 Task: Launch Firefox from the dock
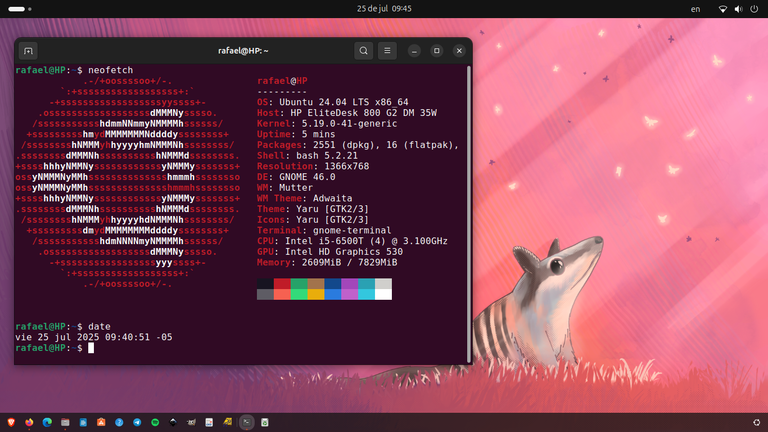point(29,422)
